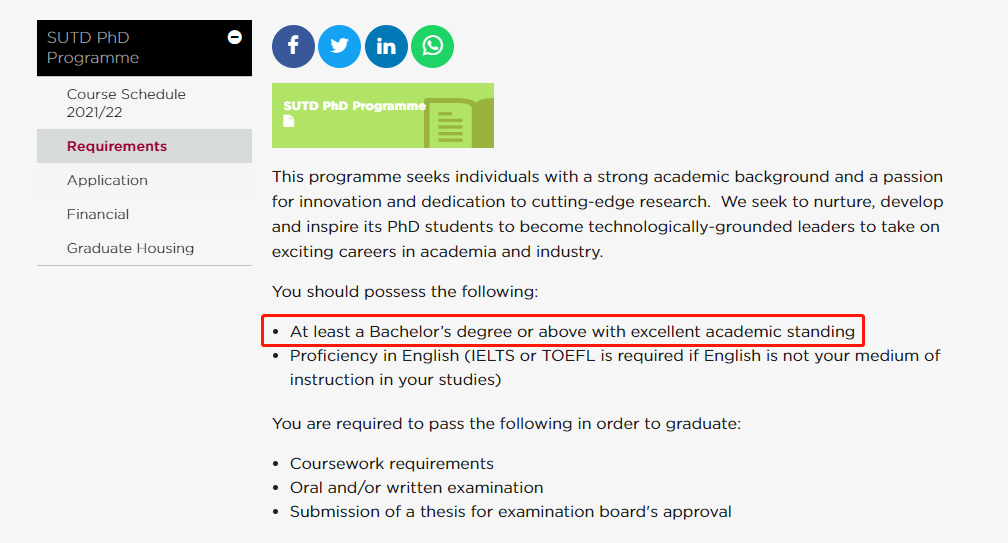Image resolution: width=1008 pixels, height=543 pixels.
Task: Click SUTD PhD Programme banner title text
Action: click(x=354, y=106)
